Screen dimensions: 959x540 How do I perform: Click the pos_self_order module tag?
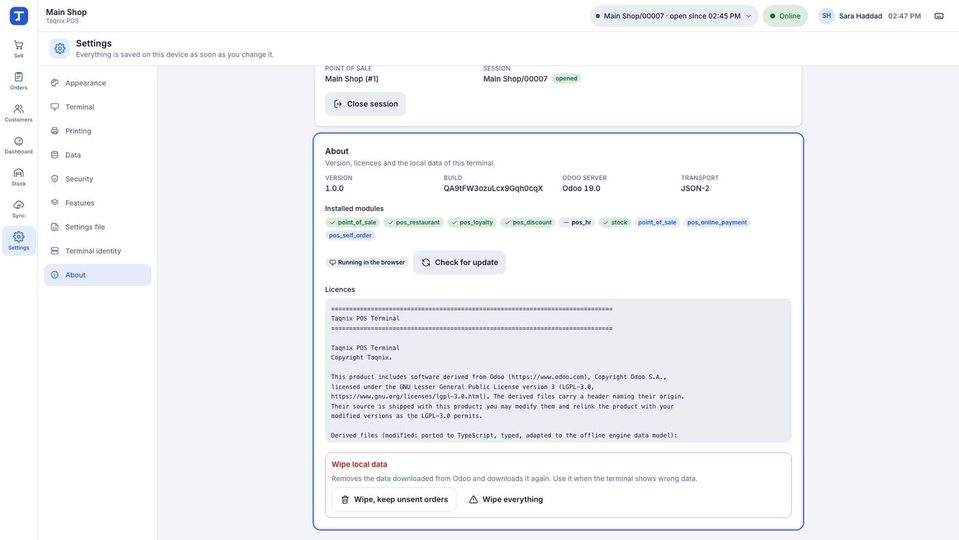click(x=350, y=235)
